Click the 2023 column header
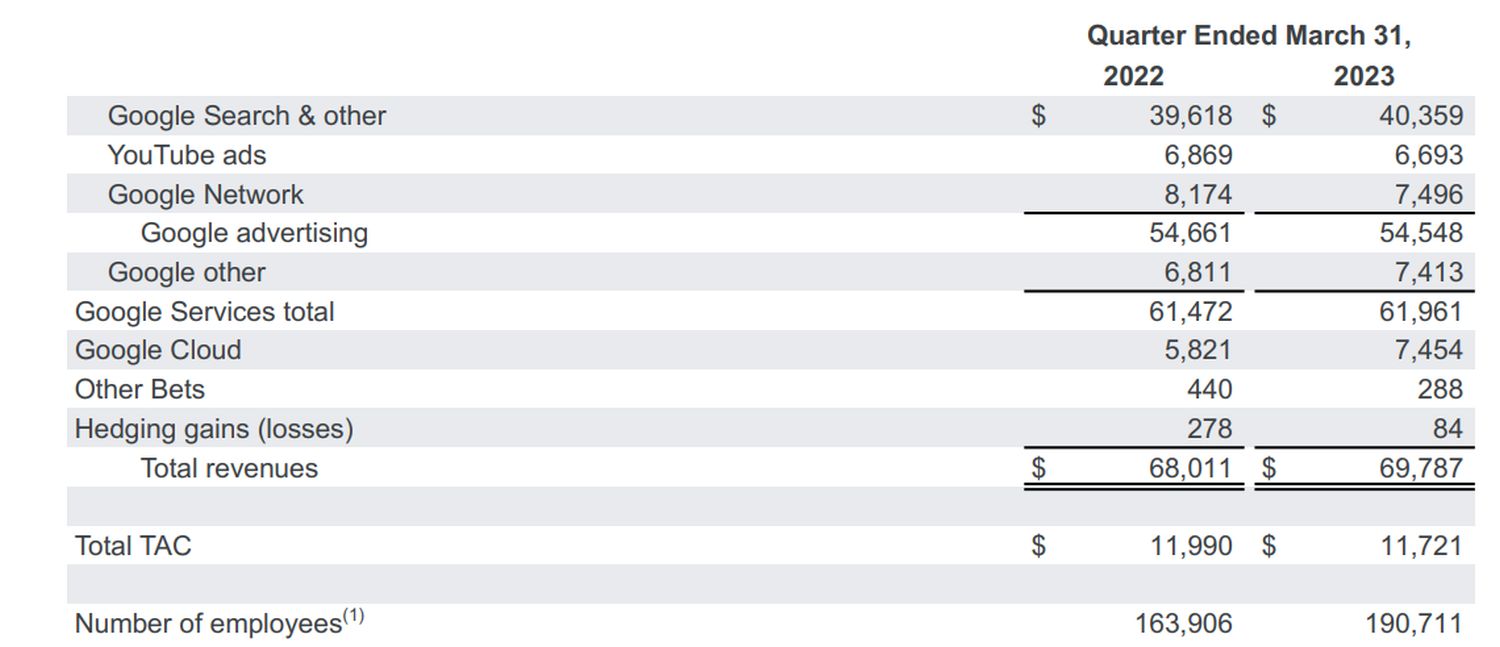The image size is (1500, 647). coord(1363,76)
